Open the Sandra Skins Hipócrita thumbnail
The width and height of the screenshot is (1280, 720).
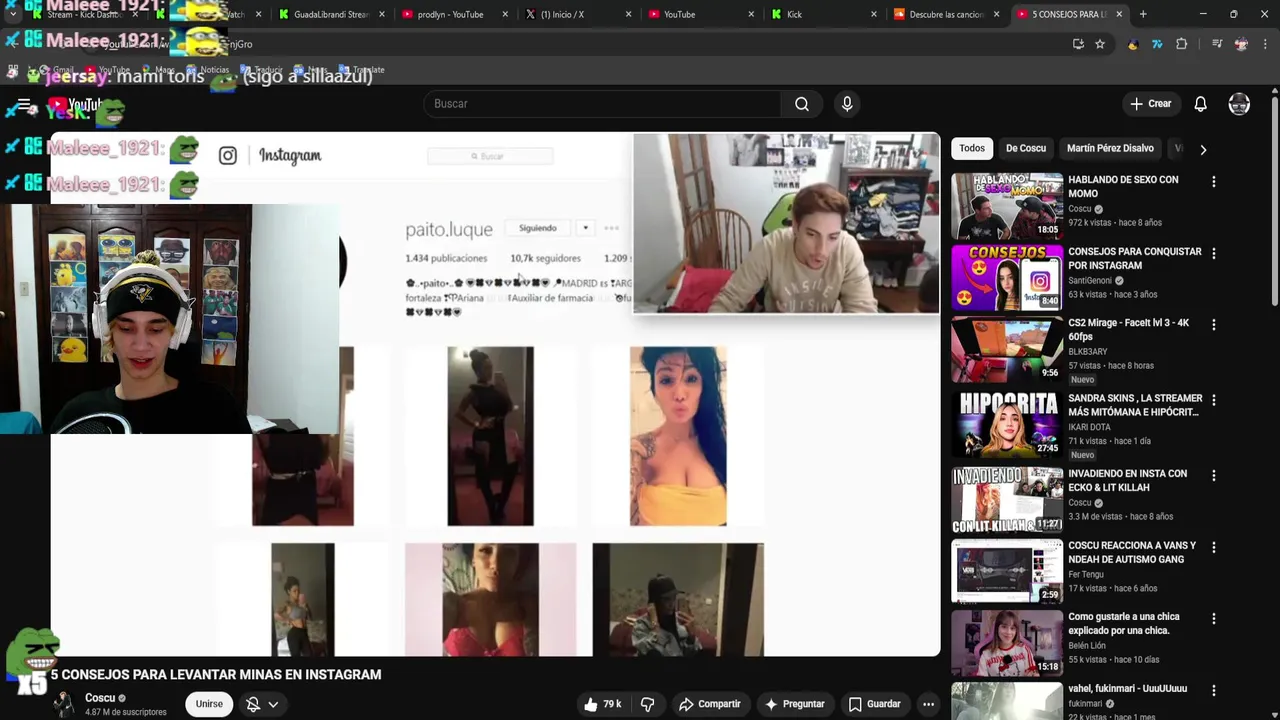(1007, 424)
